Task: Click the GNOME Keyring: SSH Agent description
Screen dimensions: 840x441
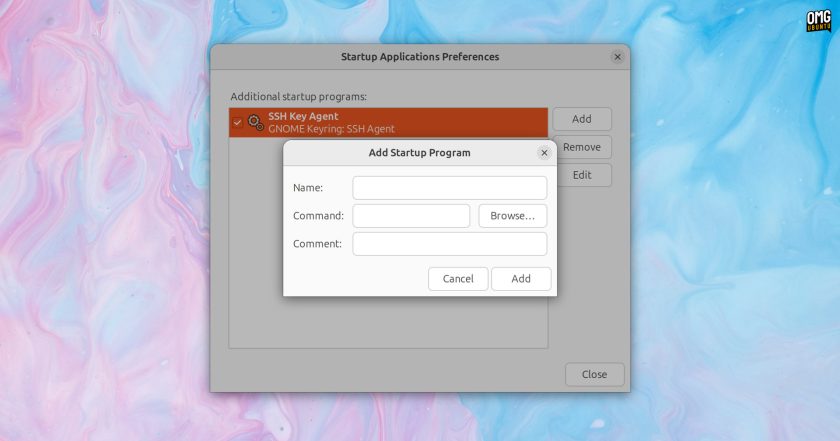Action: point(331,129)
